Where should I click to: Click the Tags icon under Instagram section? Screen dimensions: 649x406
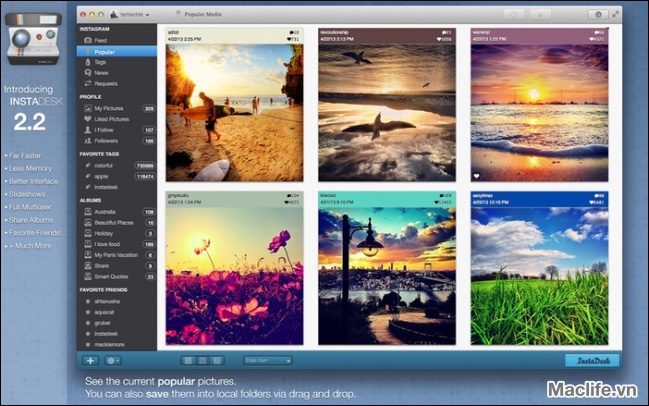[x=87, y=62]
